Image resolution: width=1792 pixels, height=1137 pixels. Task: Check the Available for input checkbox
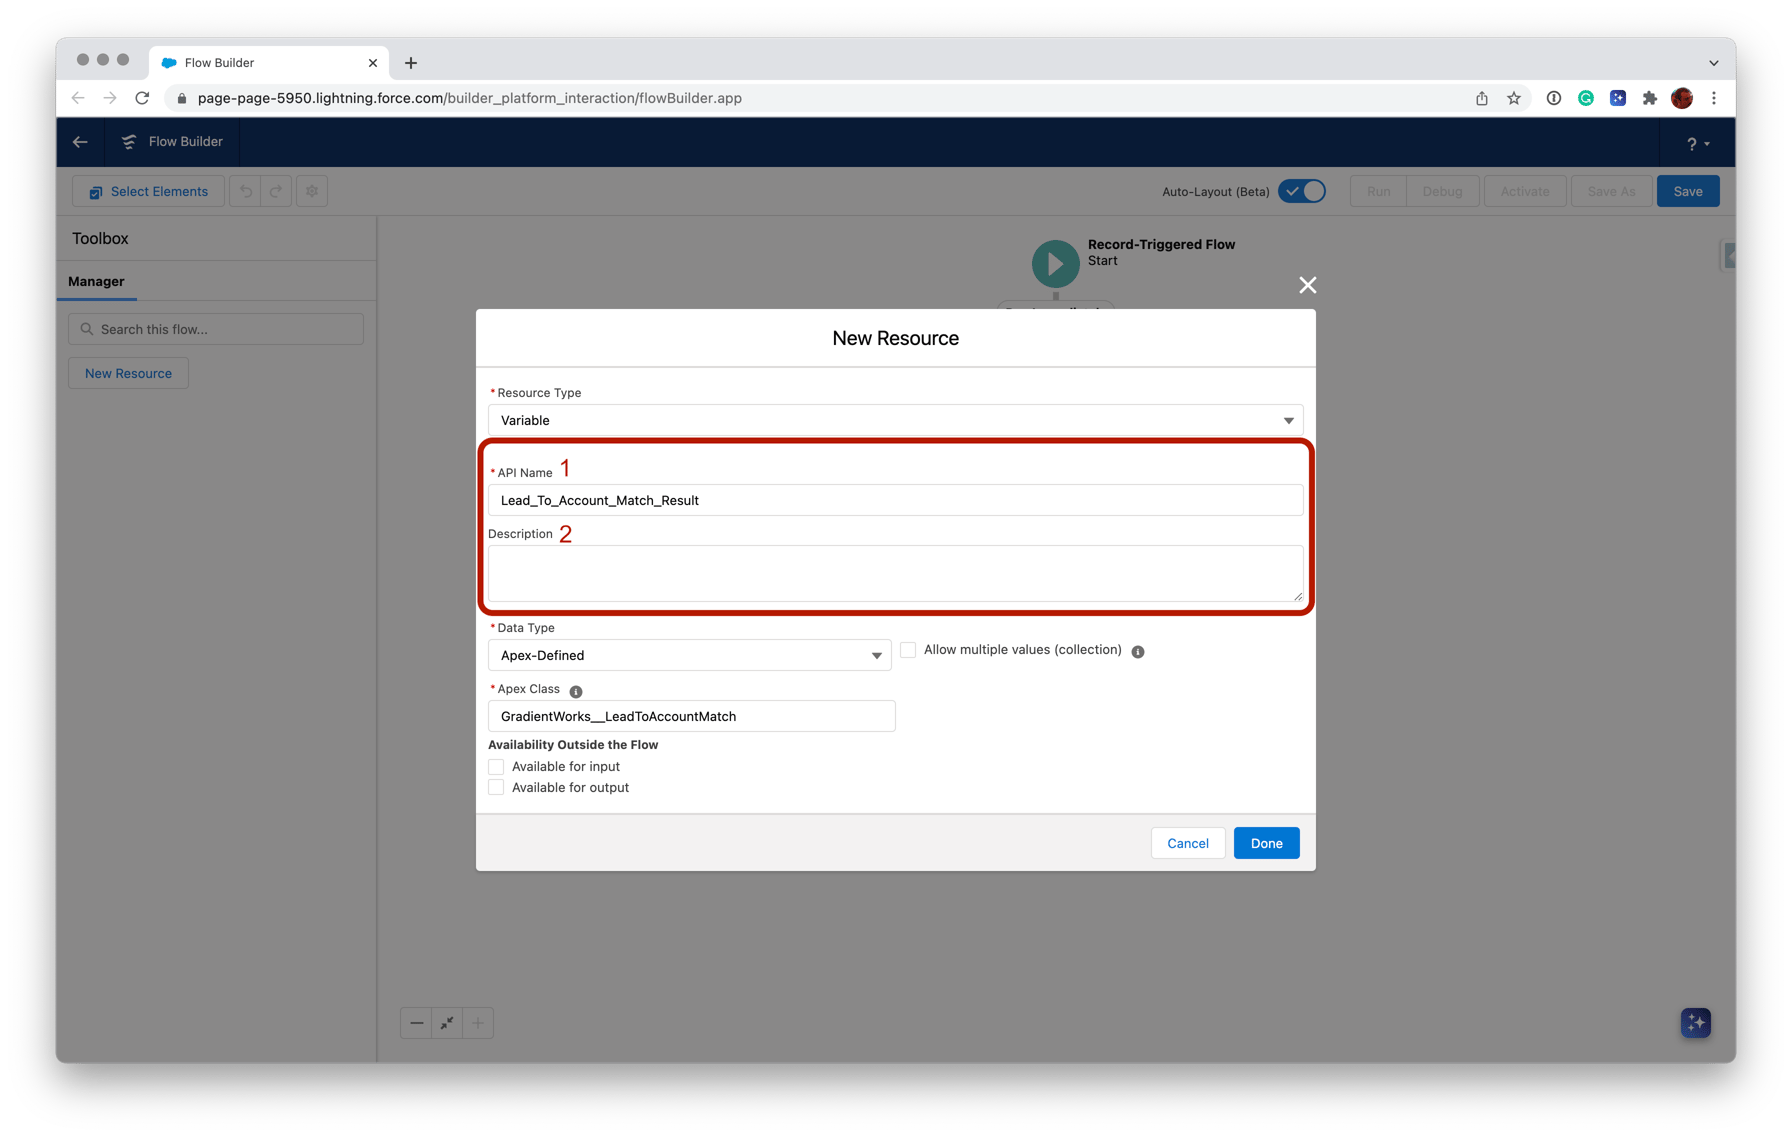tap(496, 766)
